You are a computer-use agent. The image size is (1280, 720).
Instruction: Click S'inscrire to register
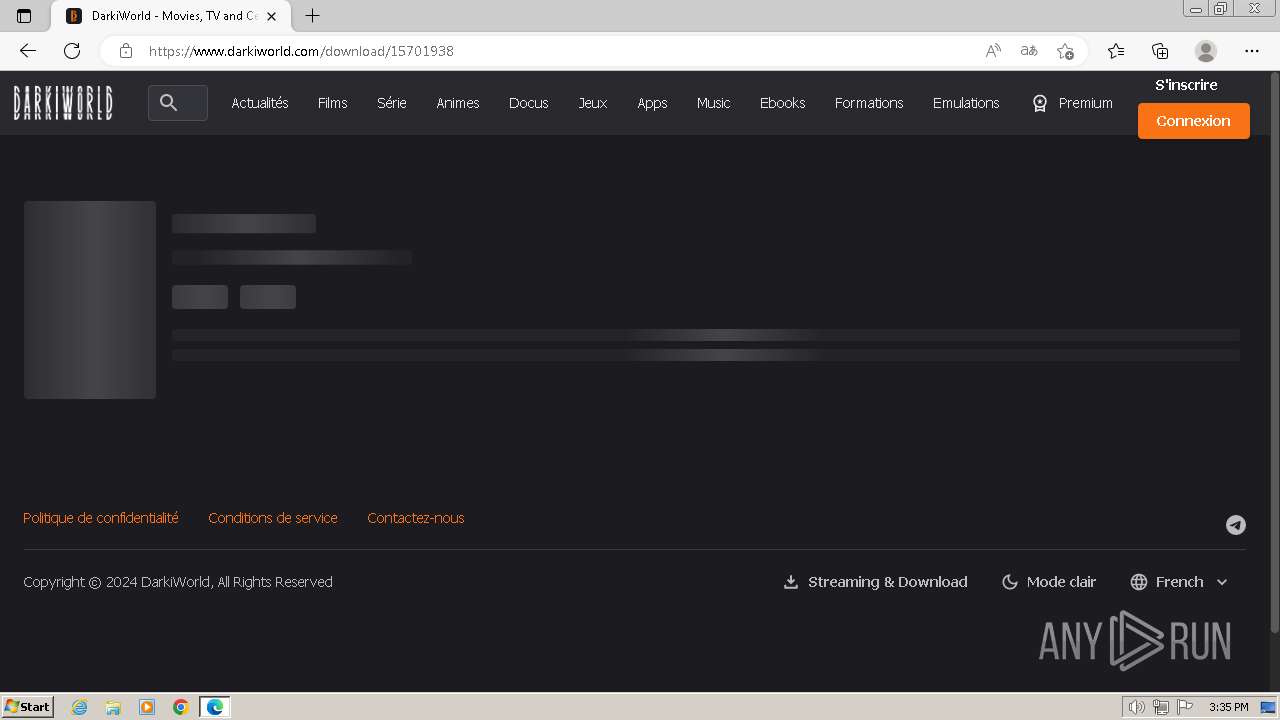click(x=1186, y=85)
